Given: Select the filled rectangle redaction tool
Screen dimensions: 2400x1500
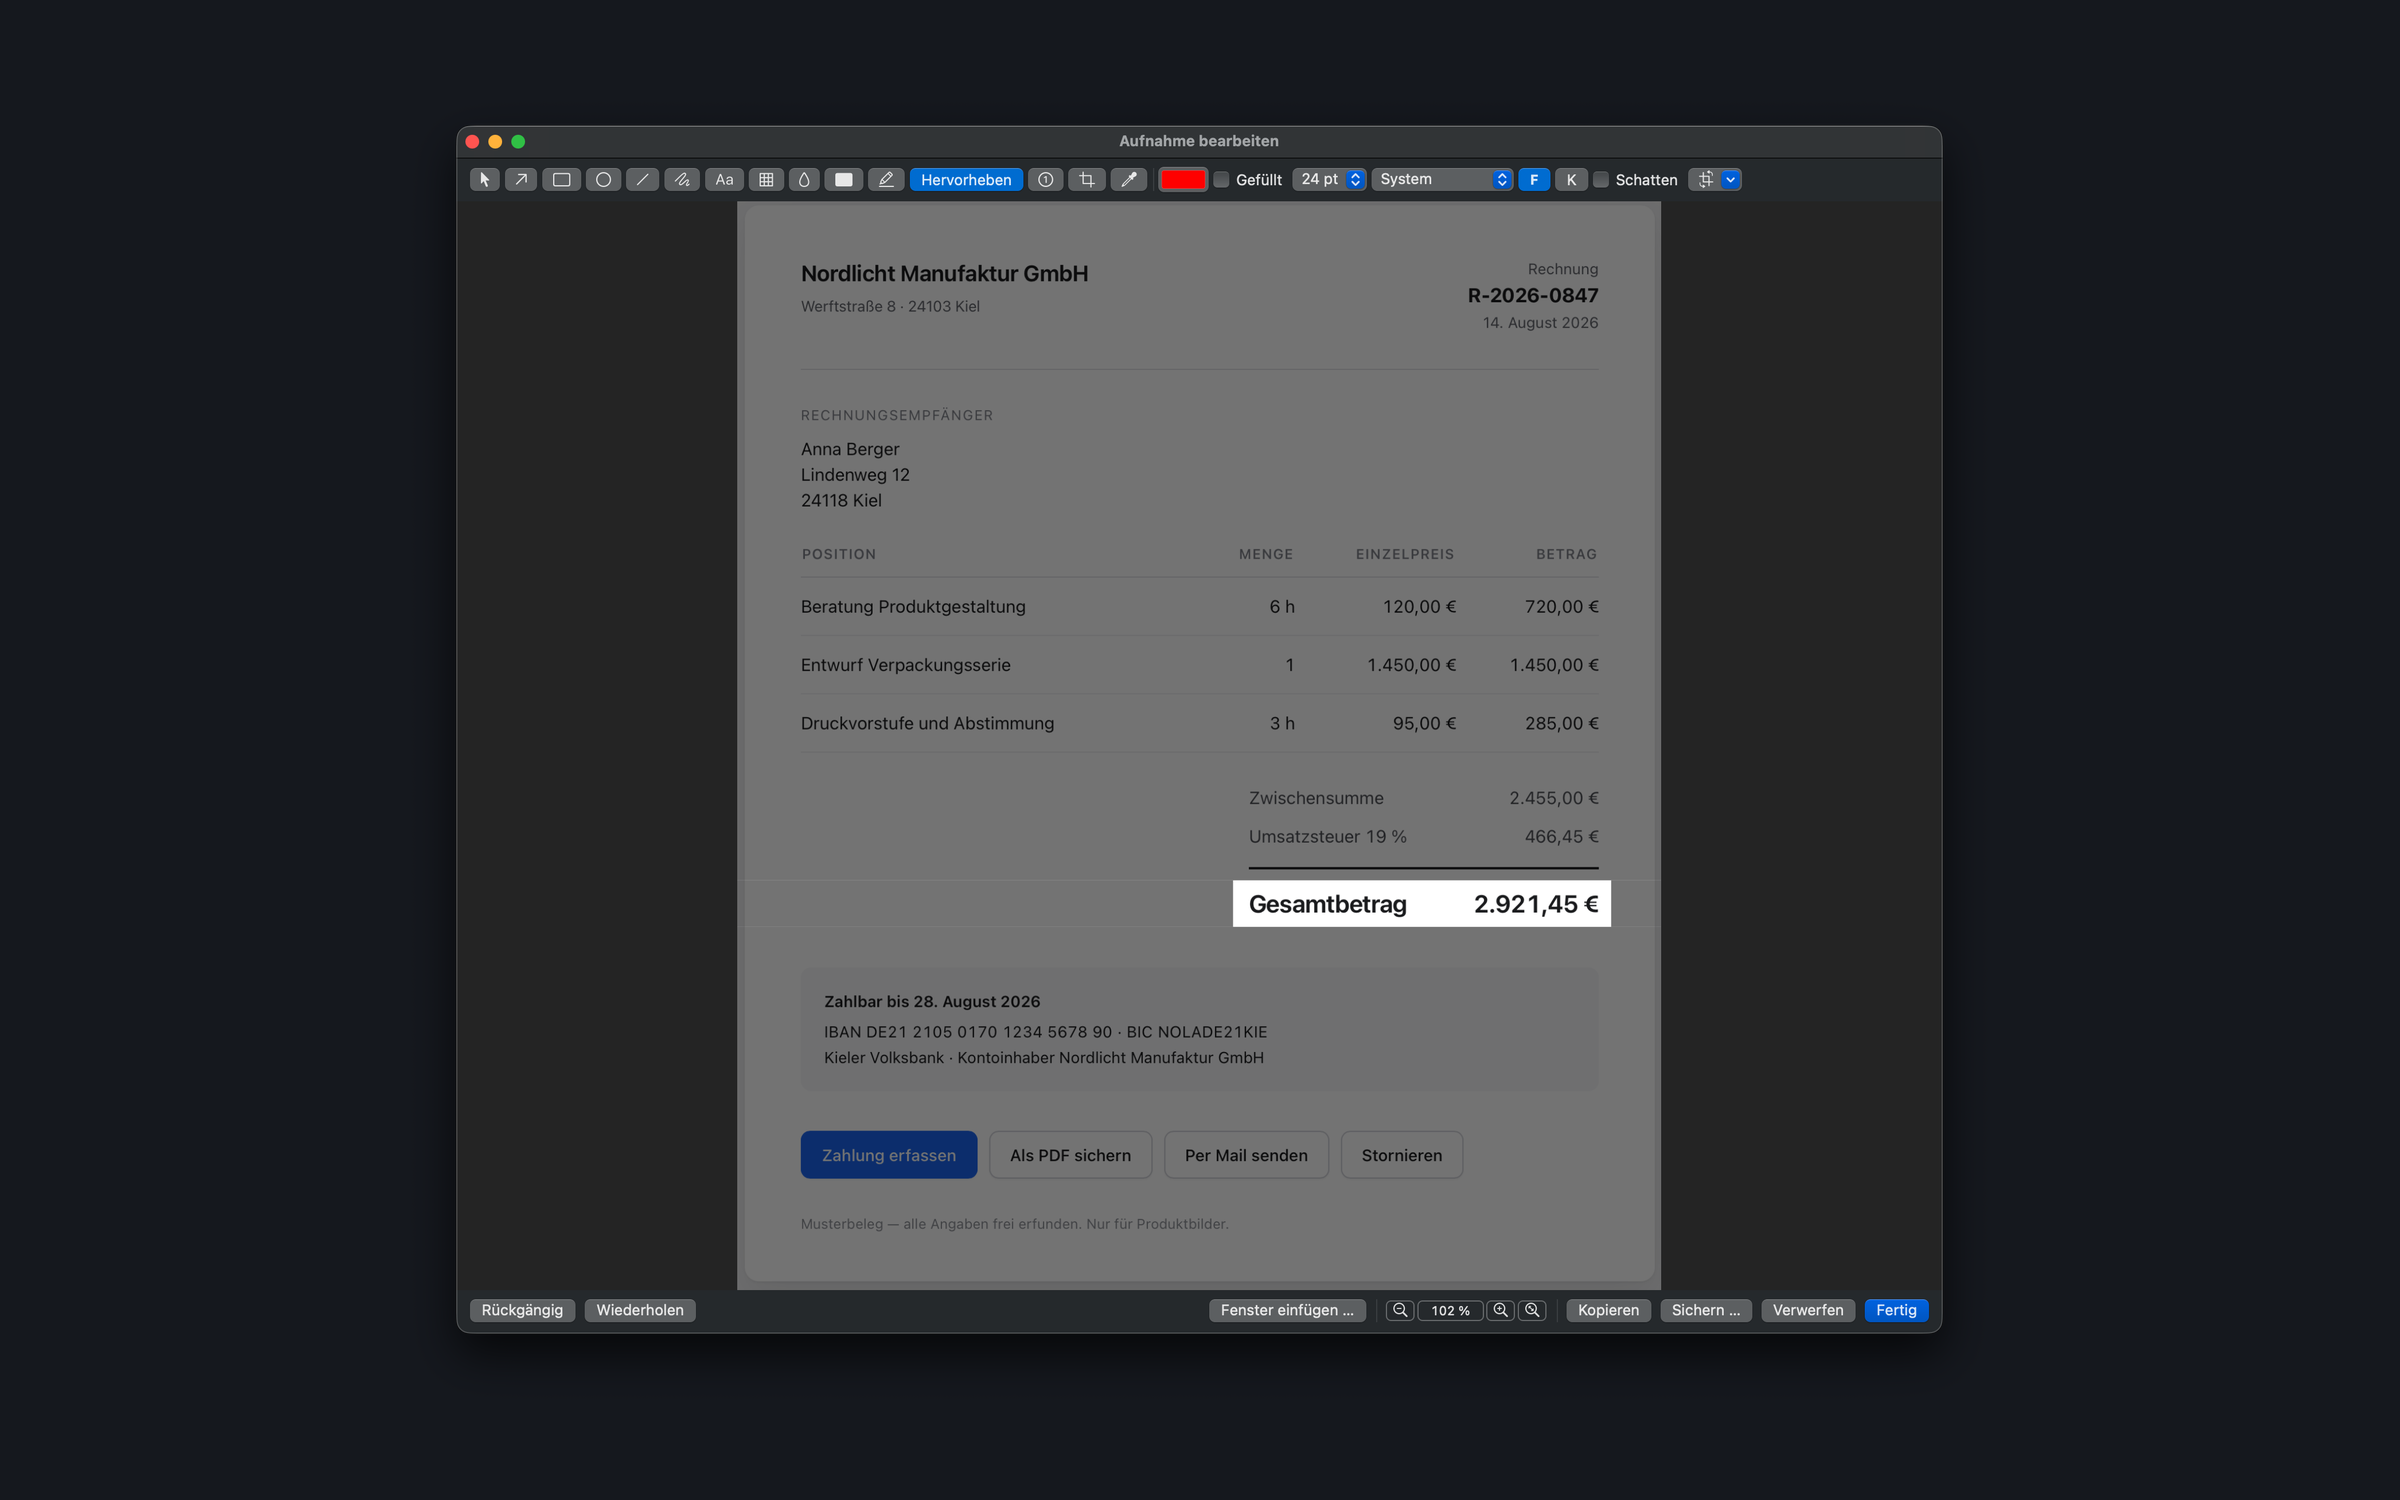Looking at the screenshot, I should tap(844, 180).
